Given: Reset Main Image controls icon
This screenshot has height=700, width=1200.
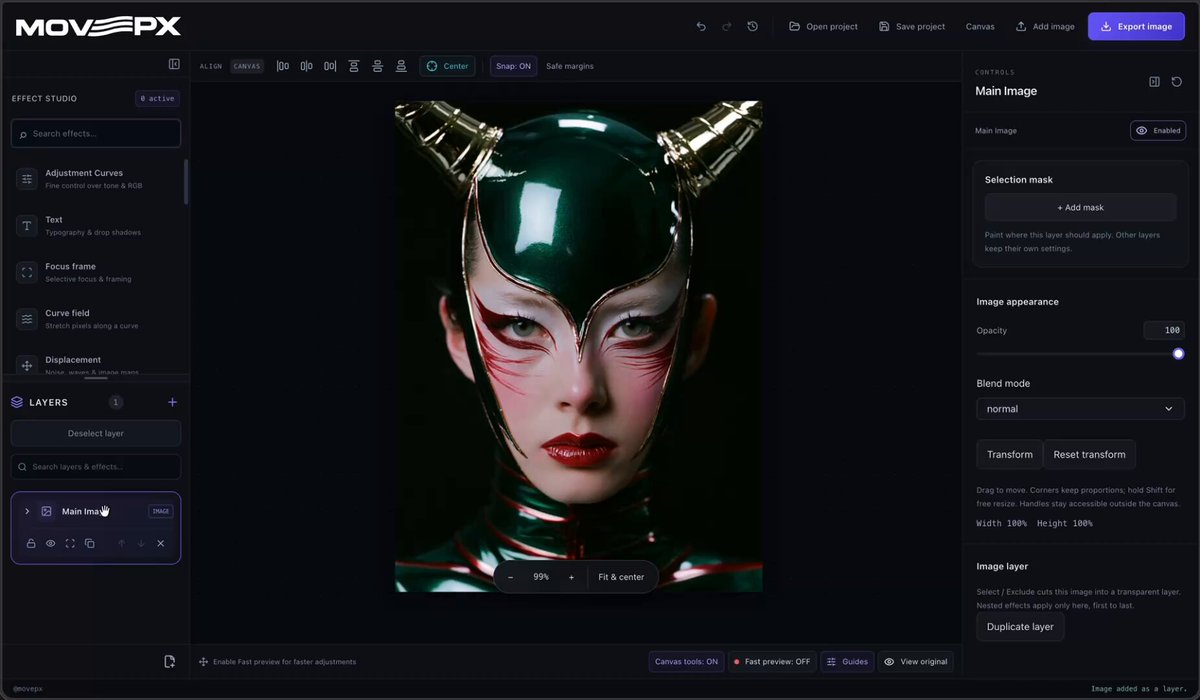Looking at the screenshot, I should [1177, 82].
